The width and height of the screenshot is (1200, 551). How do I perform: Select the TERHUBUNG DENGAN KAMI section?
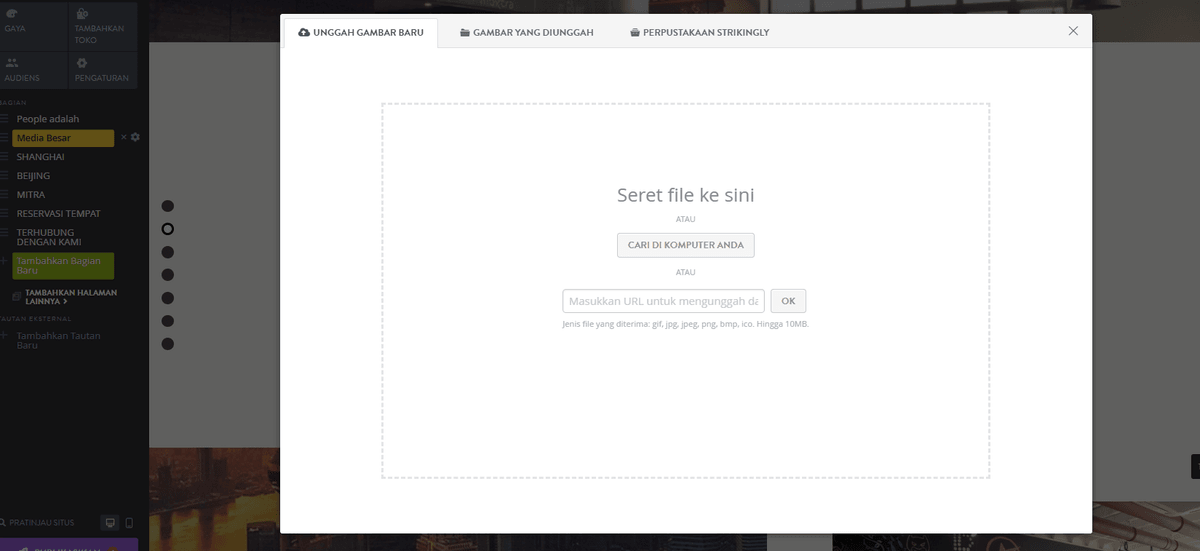(x=49, y=237)
